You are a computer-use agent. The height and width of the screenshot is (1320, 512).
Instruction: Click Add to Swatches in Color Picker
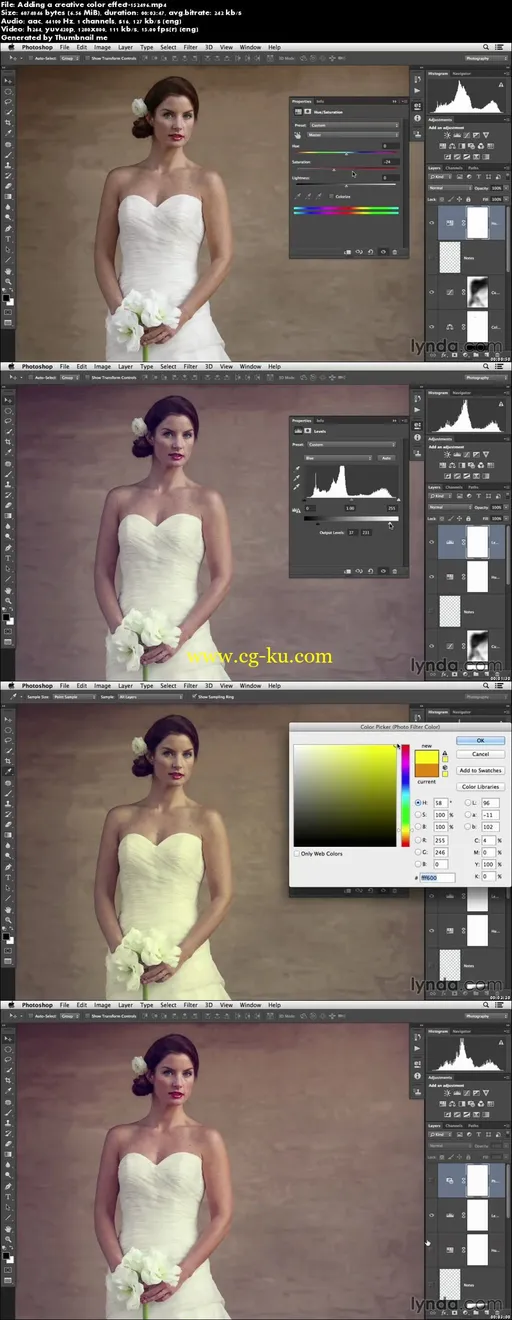(480, 770)
